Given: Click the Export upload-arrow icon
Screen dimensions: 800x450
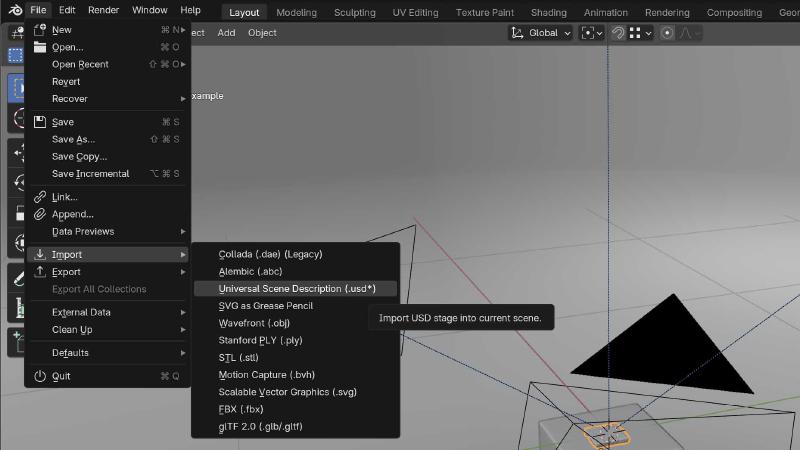Looking at the screenshot, I should click(x=40, y=272).
